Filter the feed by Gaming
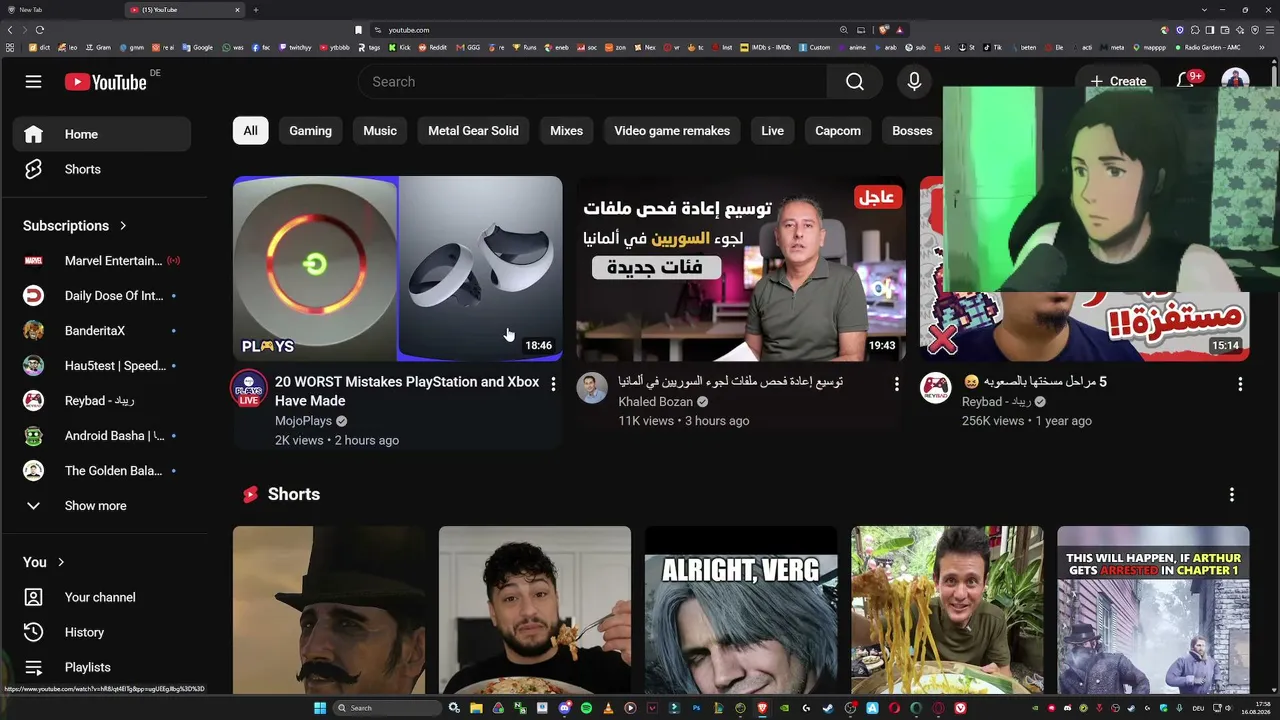 [x=310, y=131]
